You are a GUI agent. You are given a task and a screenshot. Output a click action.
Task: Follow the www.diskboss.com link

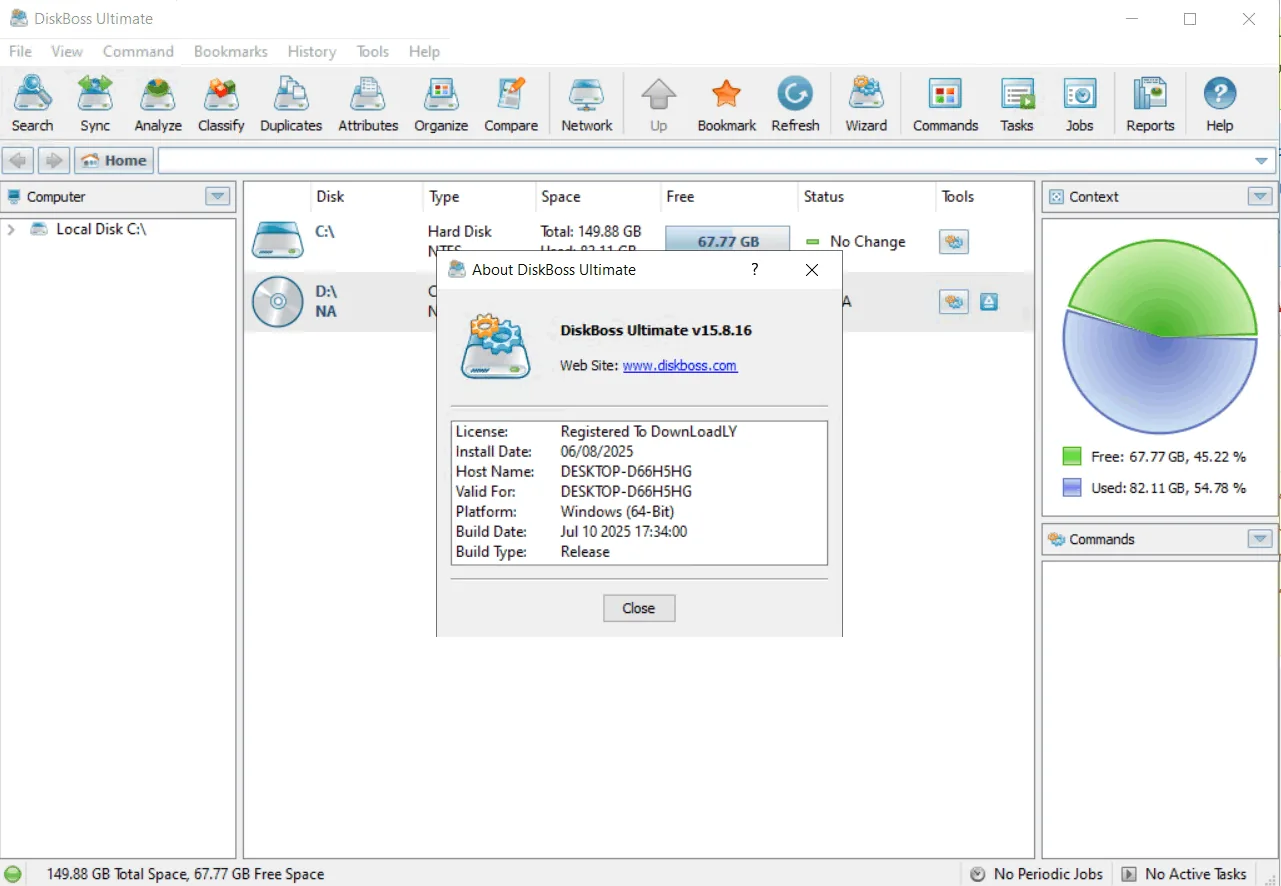click(x=680, y=366)
